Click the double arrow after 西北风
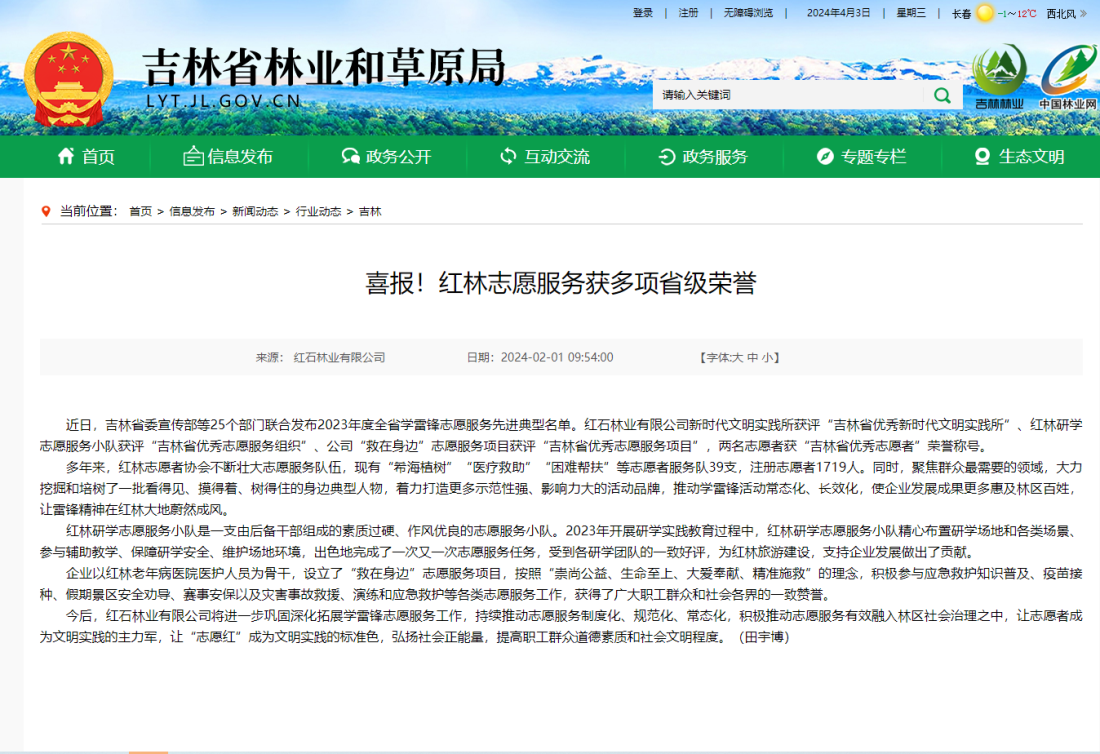This screenshot has width=1100, height=754. pos(1084,13)
